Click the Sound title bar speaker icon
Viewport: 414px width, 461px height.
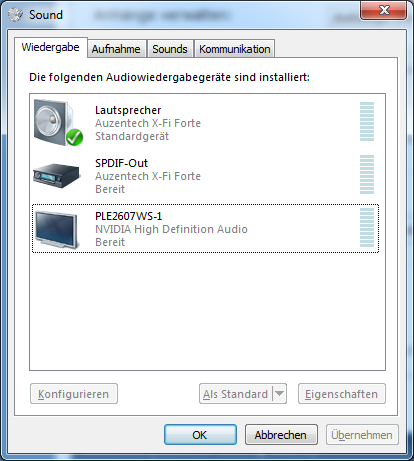(15, 14)
